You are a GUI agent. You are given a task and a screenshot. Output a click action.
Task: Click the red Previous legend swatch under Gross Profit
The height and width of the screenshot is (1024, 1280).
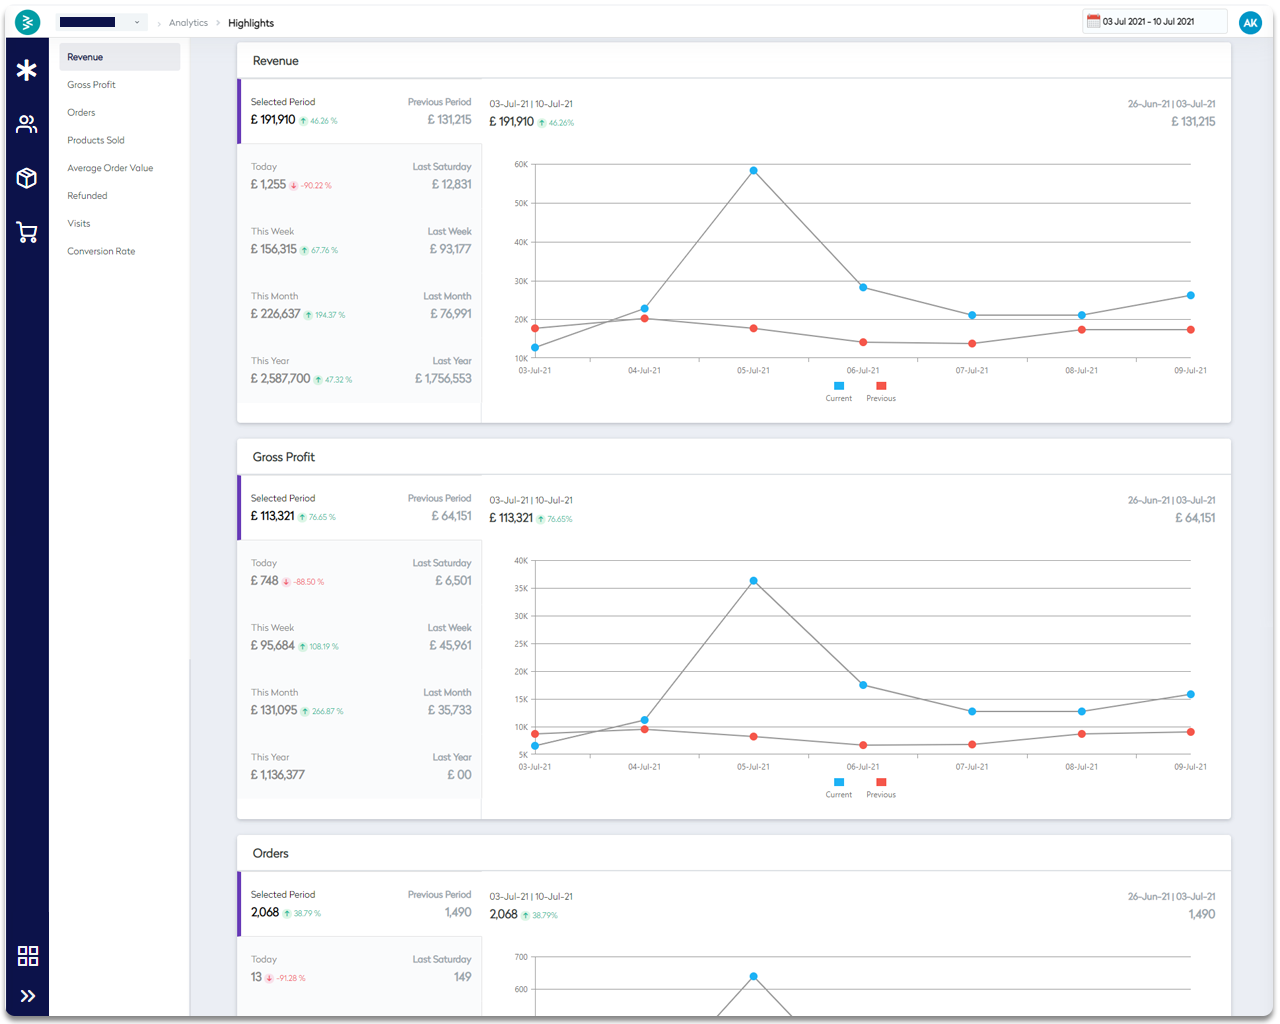(880, 782)
